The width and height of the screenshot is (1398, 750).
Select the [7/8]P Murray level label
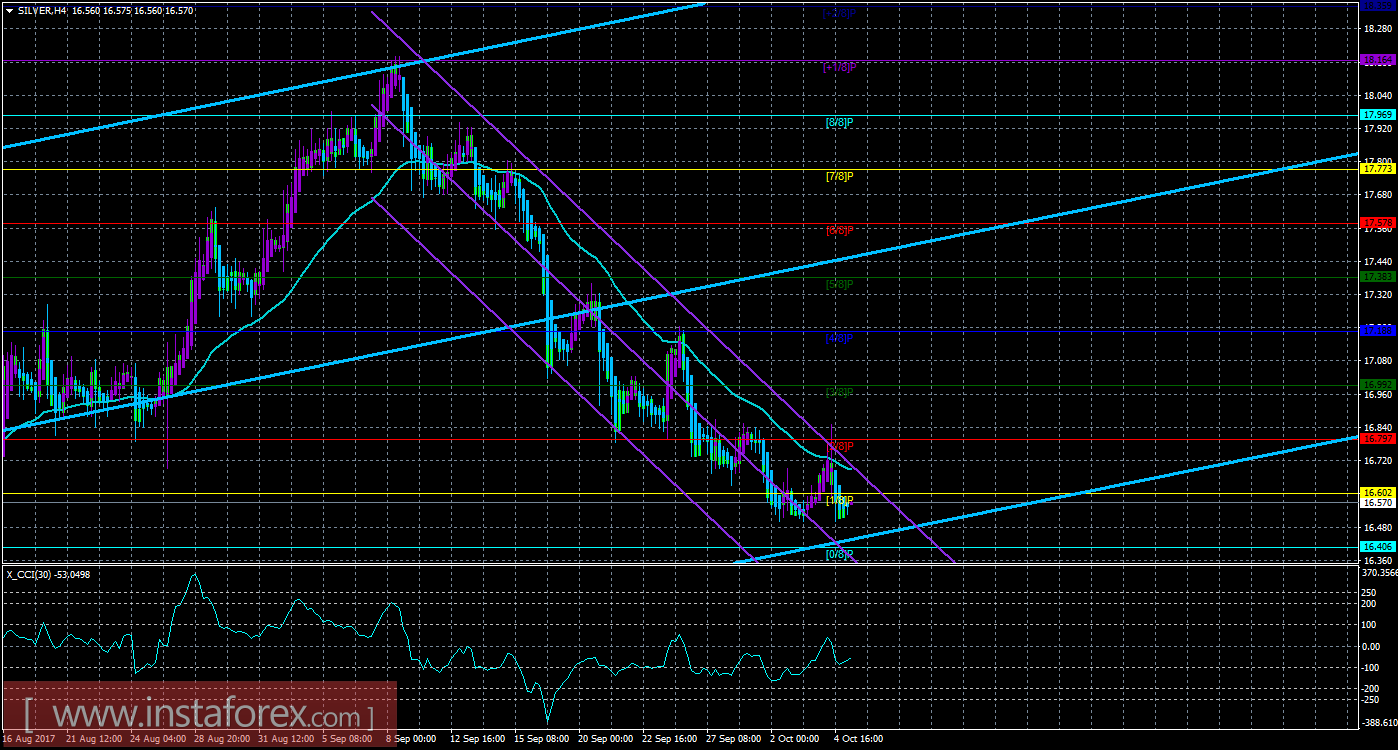(840, 176)
